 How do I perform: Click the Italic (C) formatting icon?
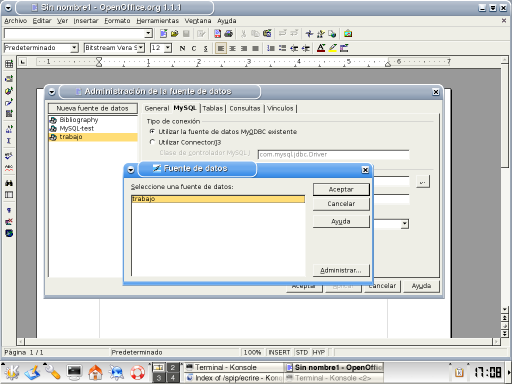(x=194, y=48)
